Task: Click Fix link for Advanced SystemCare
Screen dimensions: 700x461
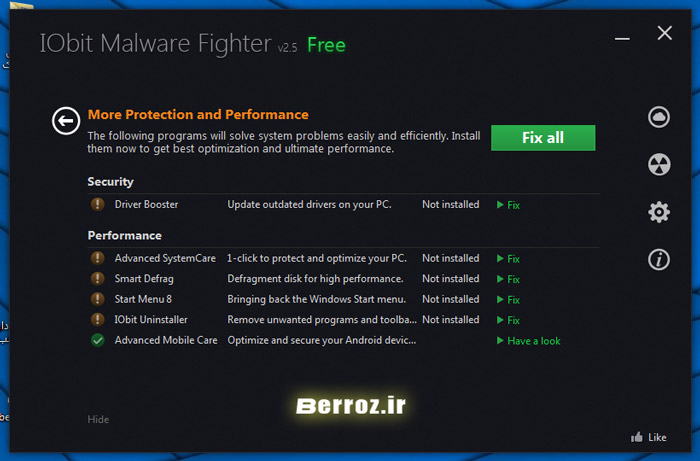Action: coord(509,259)
